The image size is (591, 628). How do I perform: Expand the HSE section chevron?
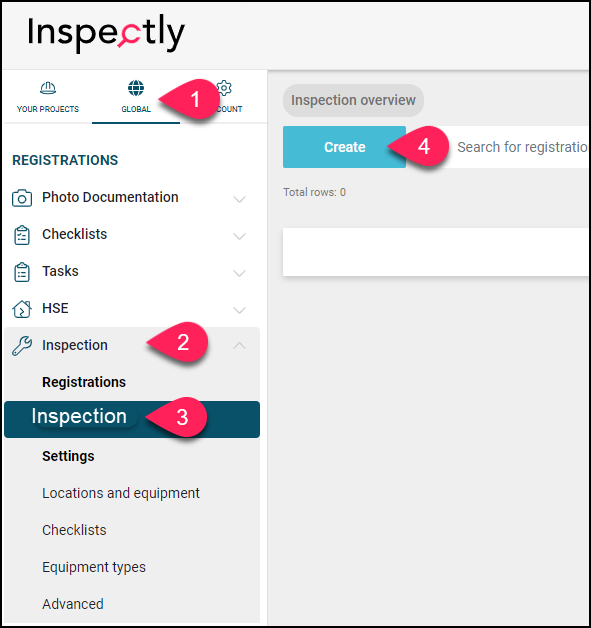(x=239, y=310)
